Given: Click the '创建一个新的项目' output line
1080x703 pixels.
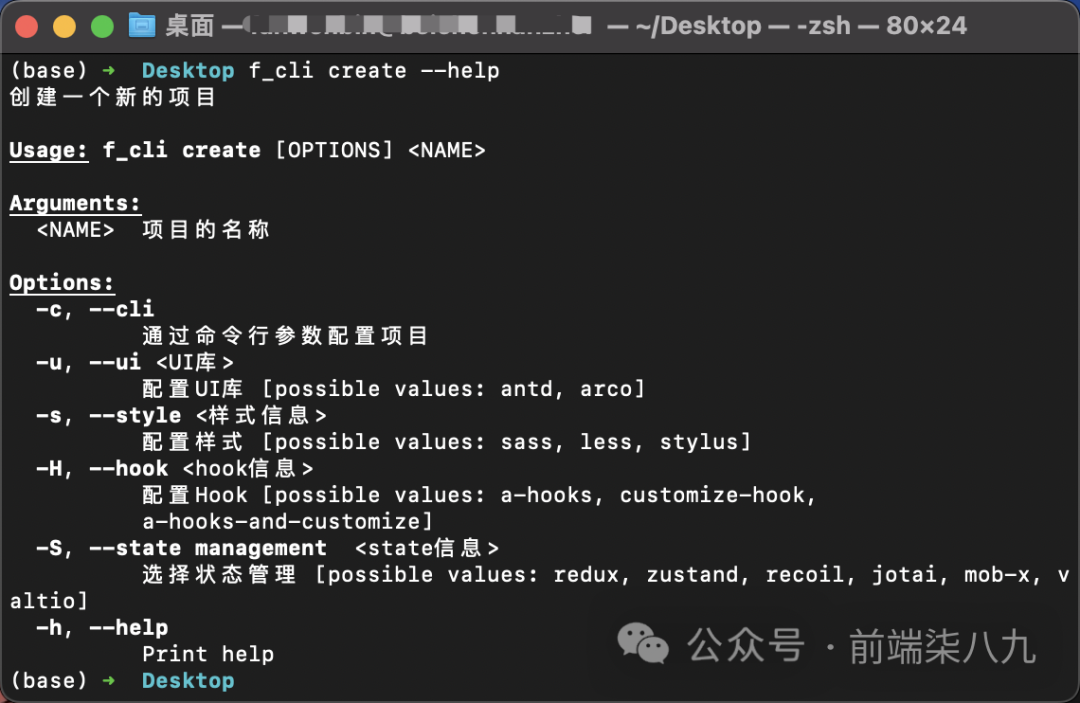Looking at the screenshot, I should click(x=113, y=97).
